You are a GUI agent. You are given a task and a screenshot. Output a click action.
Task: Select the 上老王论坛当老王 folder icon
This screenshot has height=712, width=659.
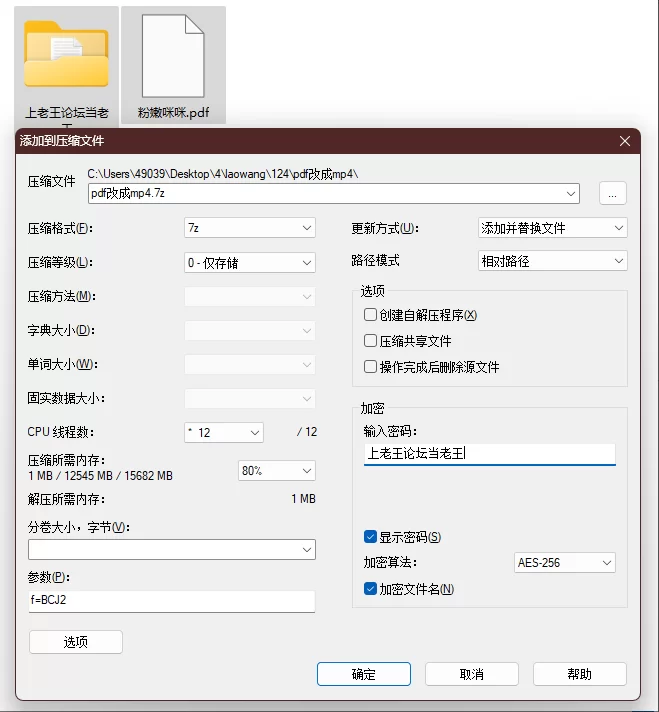pyautogui.click(x=66, y=54)
